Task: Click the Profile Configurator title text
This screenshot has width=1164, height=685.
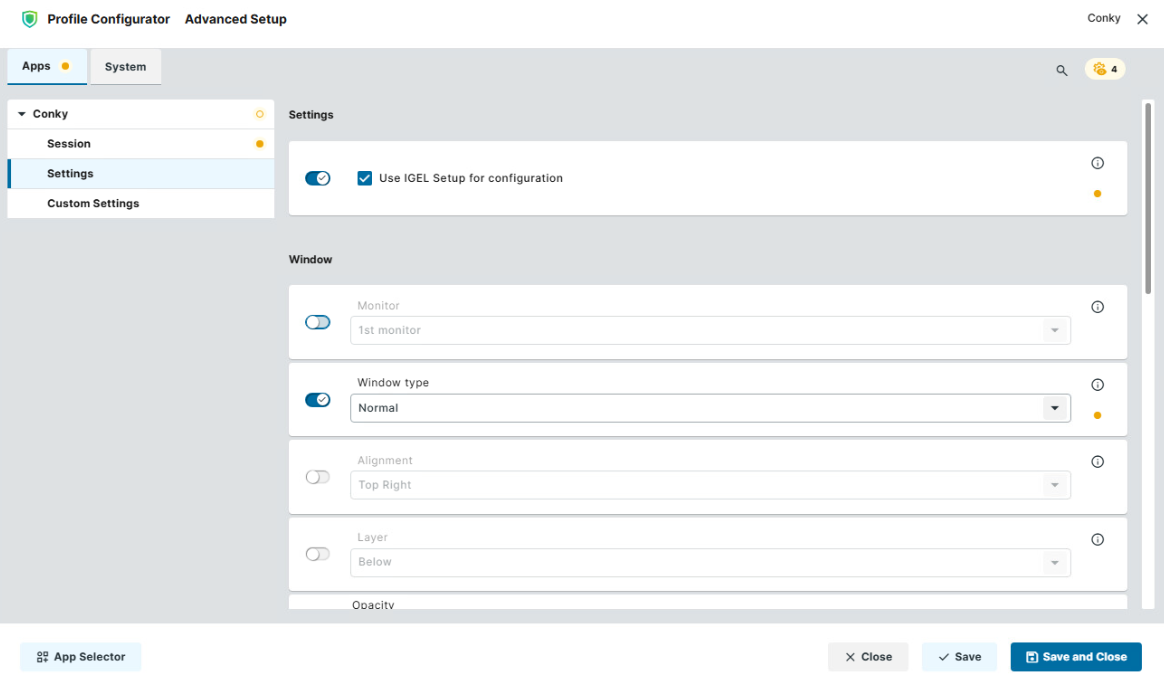Action: pos(108,19)
